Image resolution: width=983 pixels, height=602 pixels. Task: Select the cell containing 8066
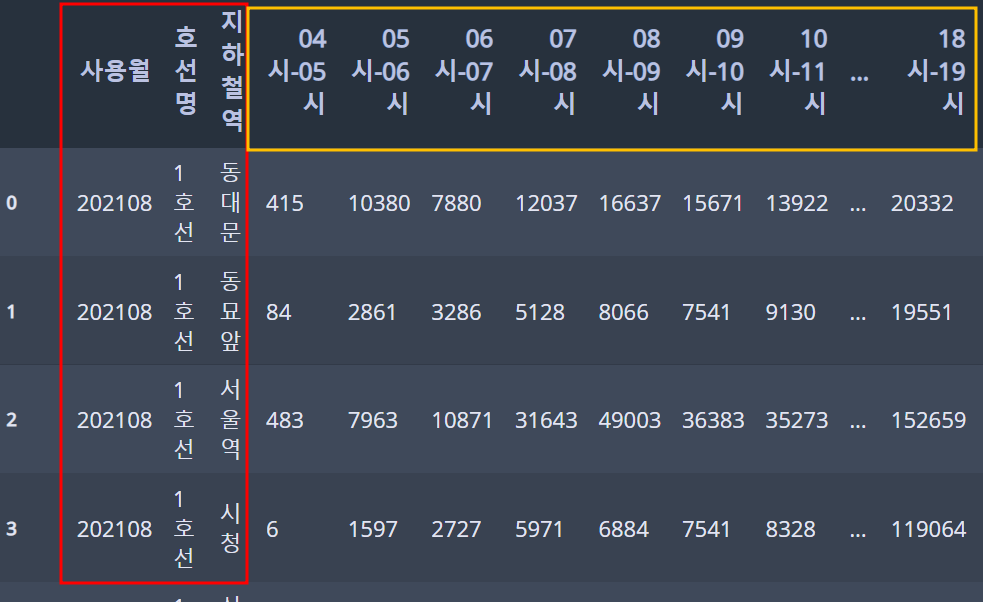623,312
